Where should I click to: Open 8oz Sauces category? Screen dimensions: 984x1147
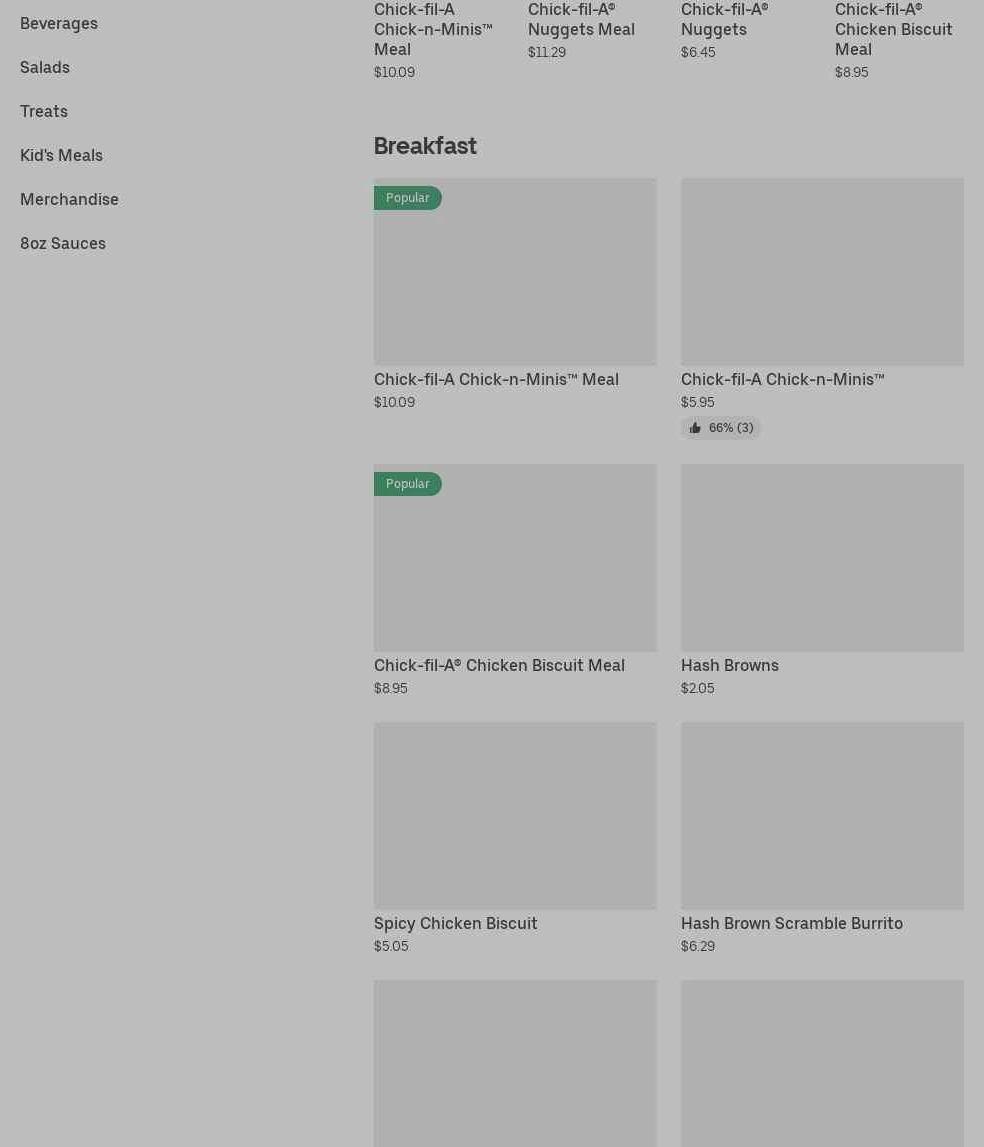[x=63, y=243]
